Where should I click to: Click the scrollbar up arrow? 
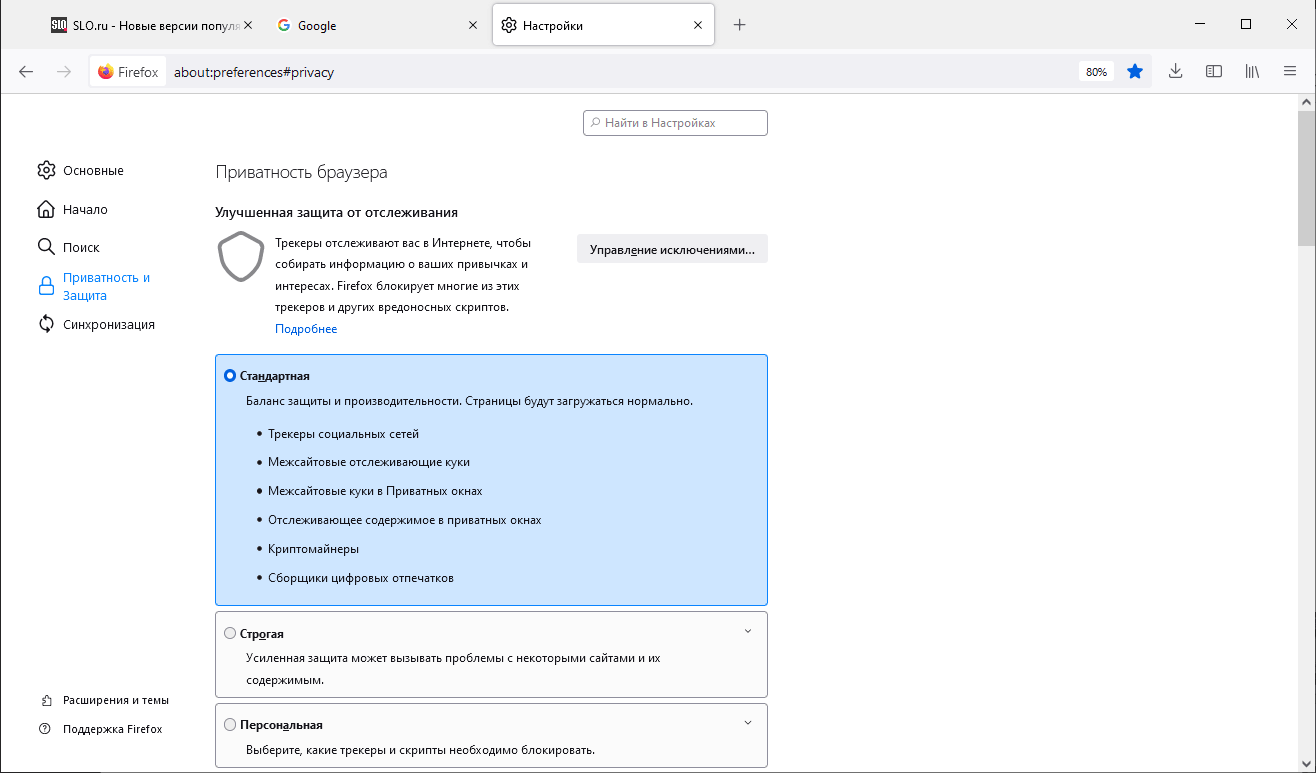(1307, 102)
